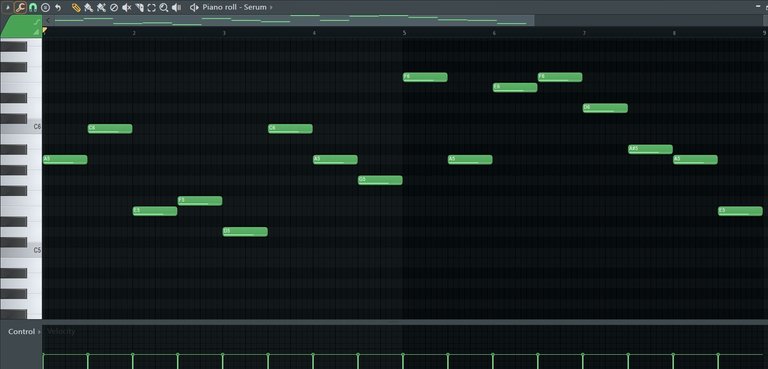Viewport: 768px width, 369px height.
Task: Toggle the snap magnet option
Action: click(33, 7)
